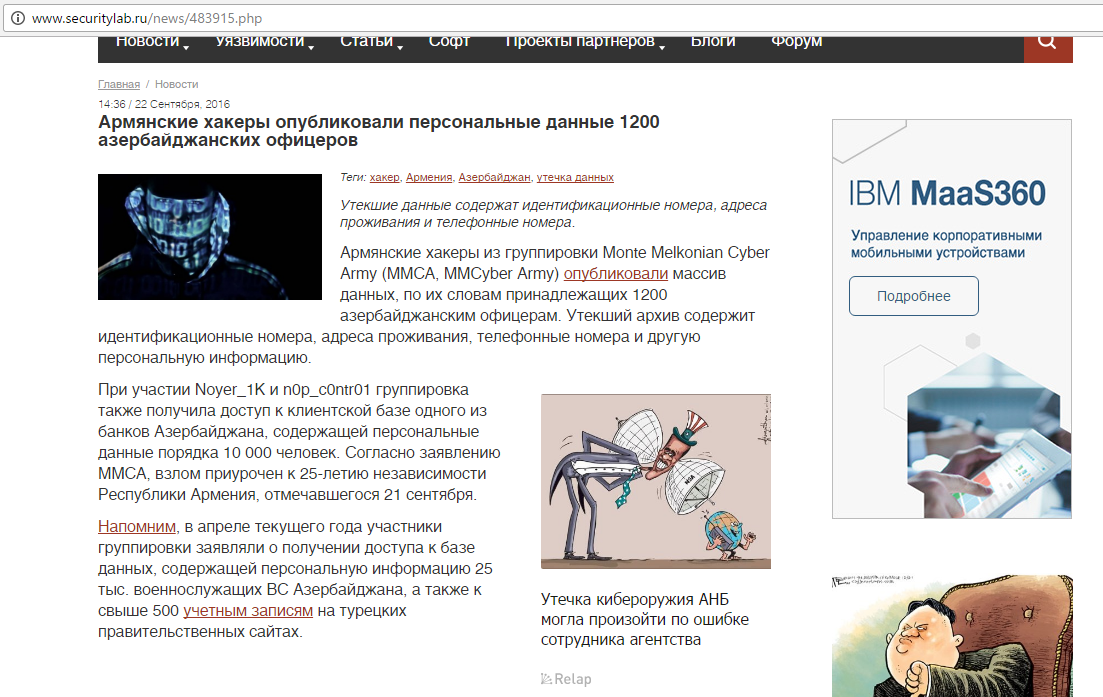The width and height of the screenshot is (1103, 697).
Task: Follow the Напомним link
Action: click(137, 526)
